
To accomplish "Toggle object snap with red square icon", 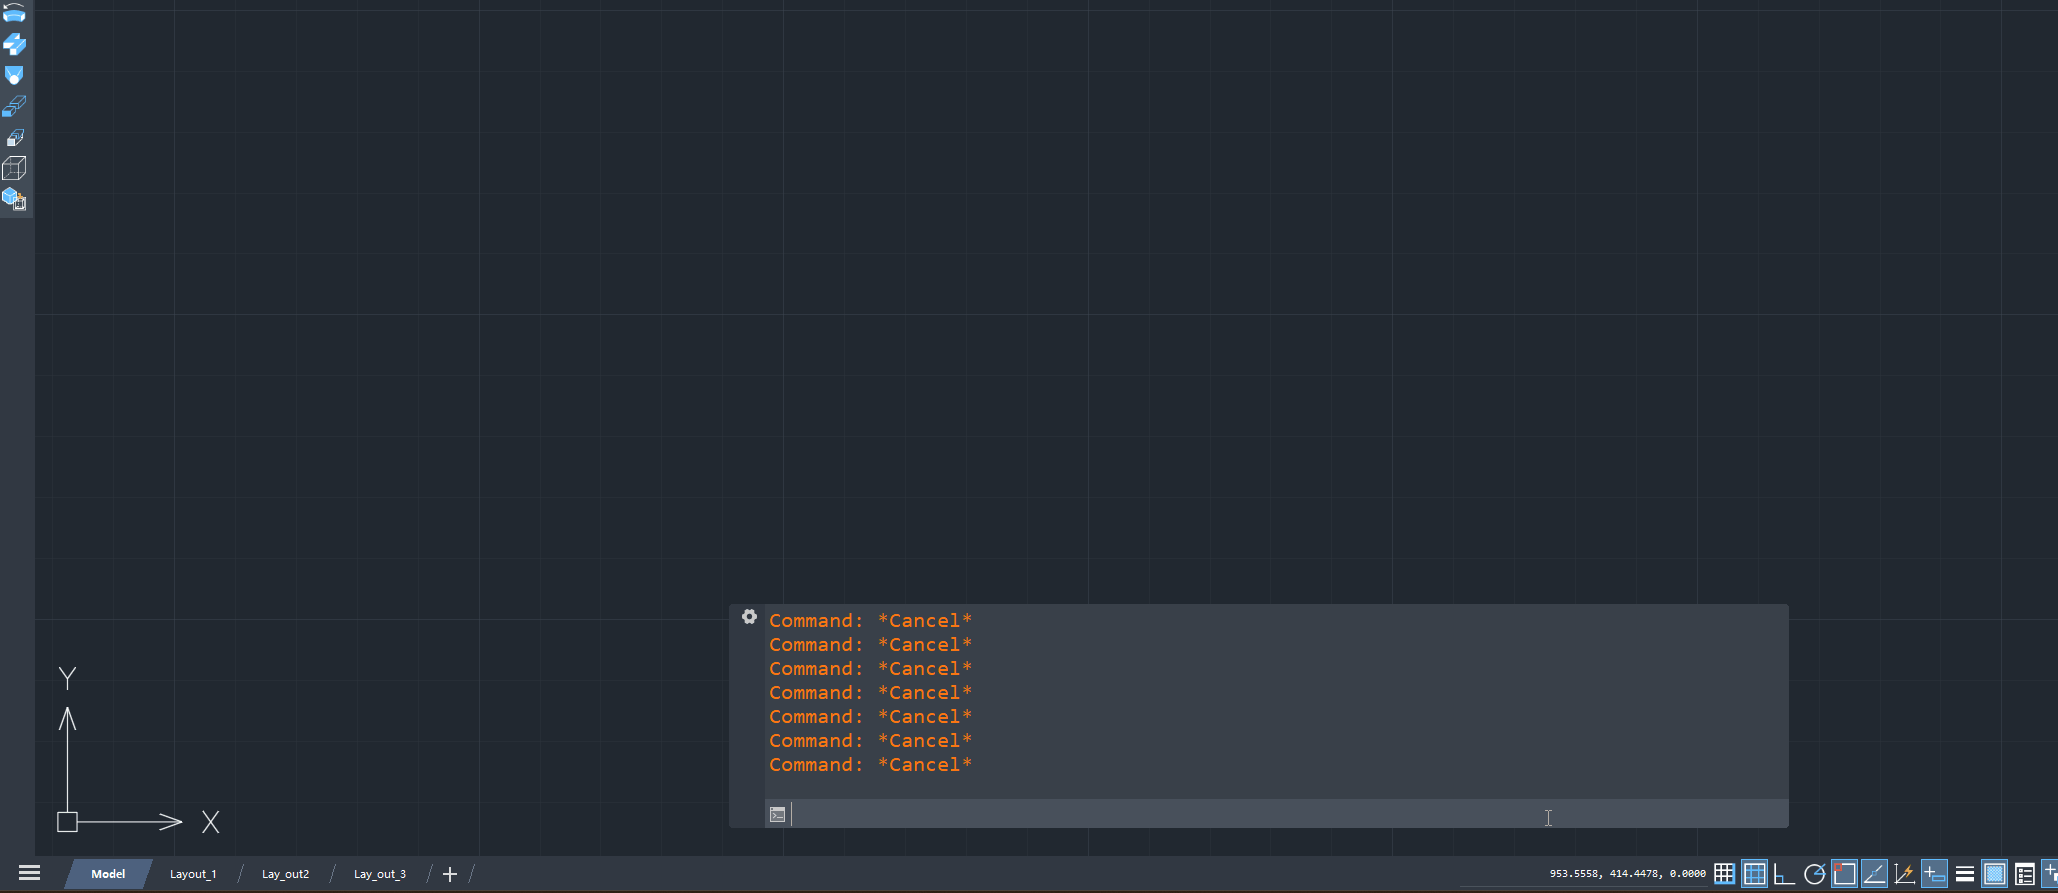I will coord(1844,874).
